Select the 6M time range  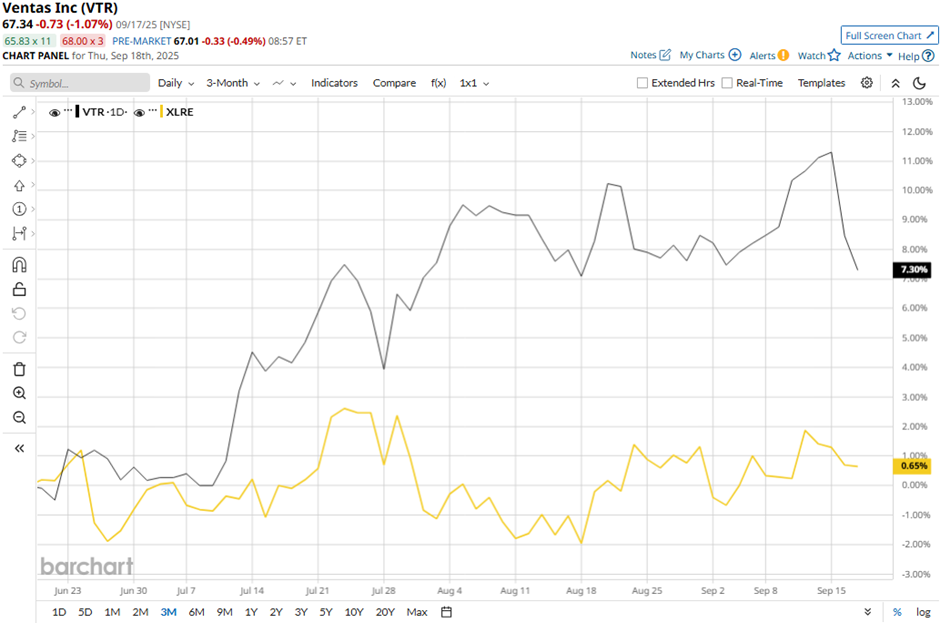[x=196, y=612]
